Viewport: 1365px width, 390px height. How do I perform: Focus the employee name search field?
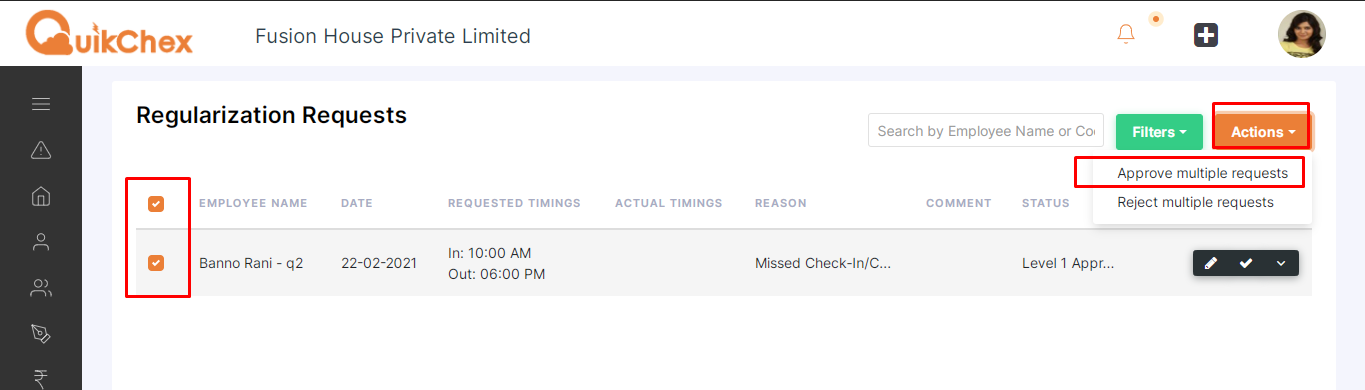tap(986, 131)
